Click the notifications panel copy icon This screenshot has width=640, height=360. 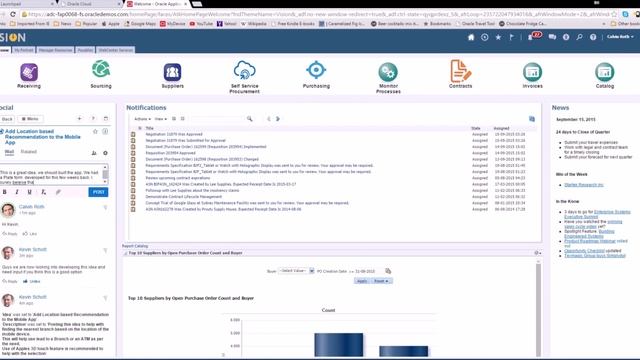532,119
